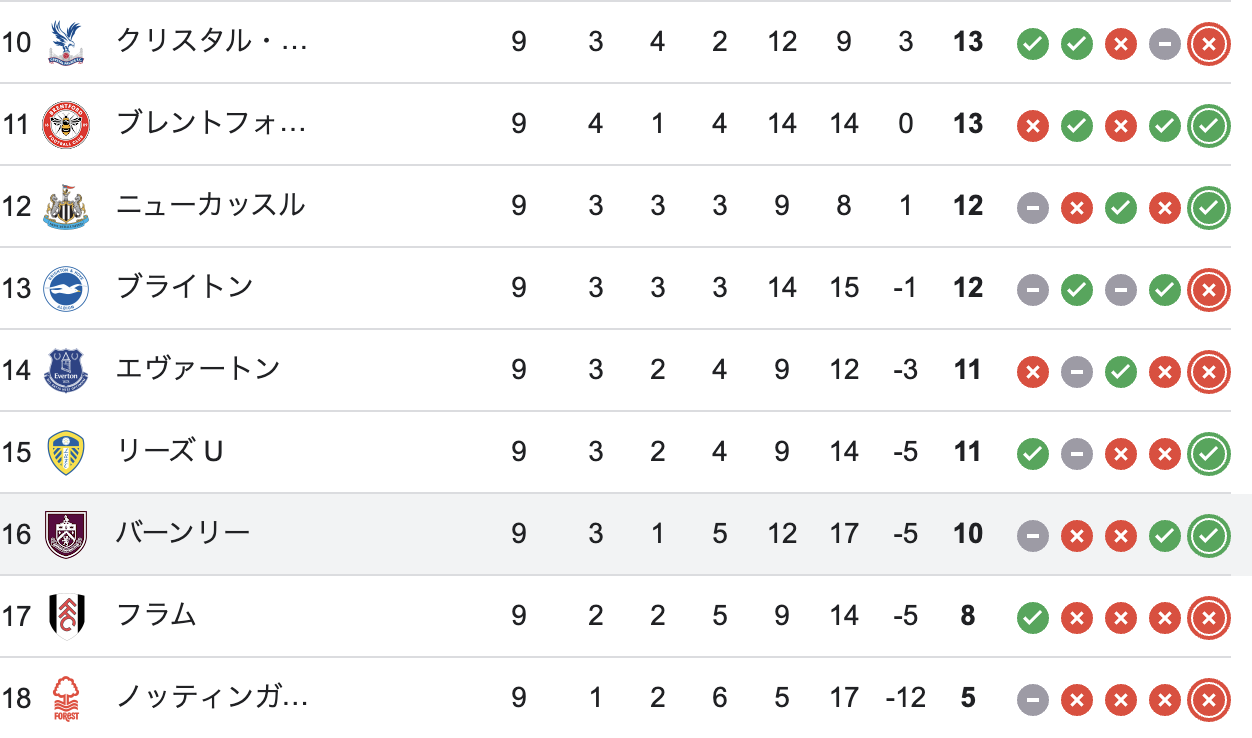Click Nottingham Forest's grey draw icon
Screen dimensions: 1252x738
pos(1033,700)
